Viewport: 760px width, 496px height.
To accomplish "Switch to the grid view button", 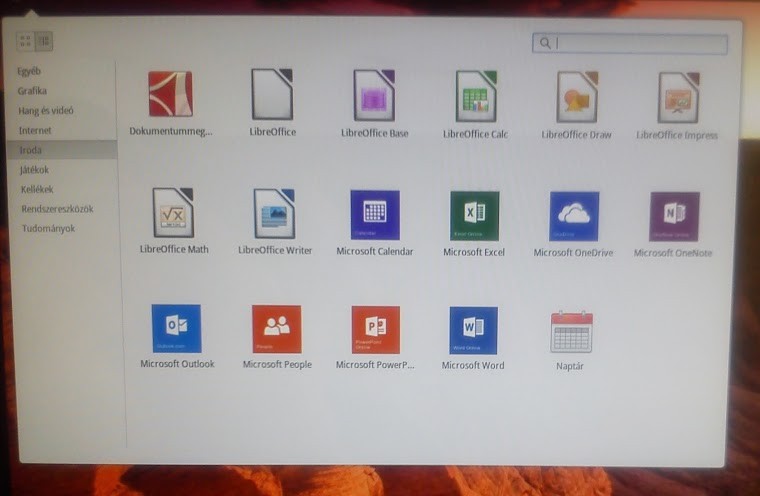I will (25, 41).
